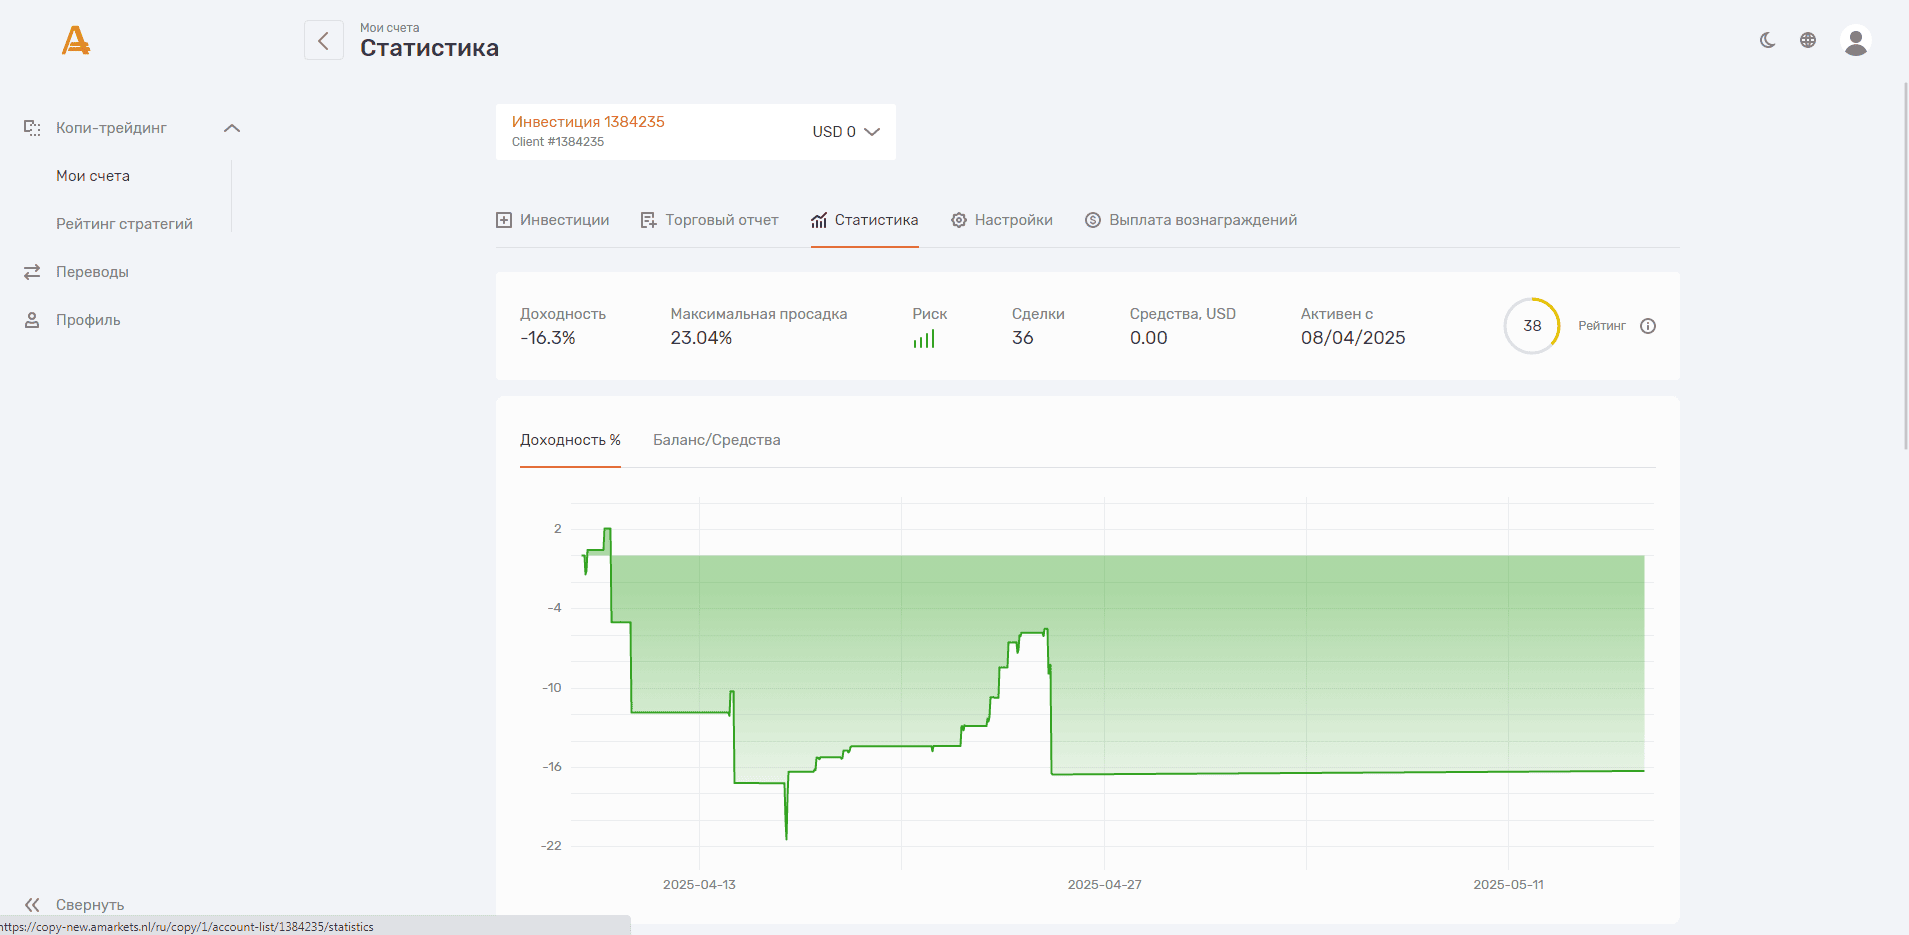Open the Торговый отчет tab
The height and width of the screenshot is (935, 1909).
click(709, 220)
